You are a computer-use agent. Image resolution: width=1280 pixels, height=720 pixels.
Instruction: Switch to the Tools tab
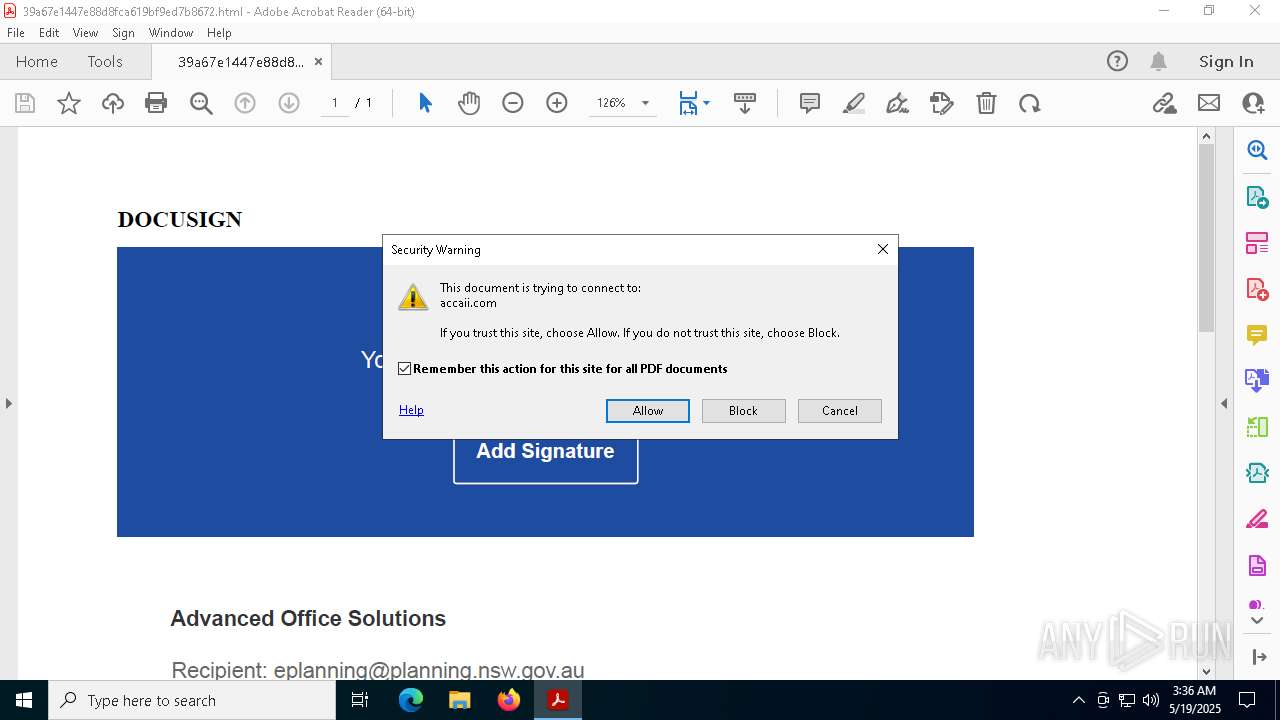105,61
